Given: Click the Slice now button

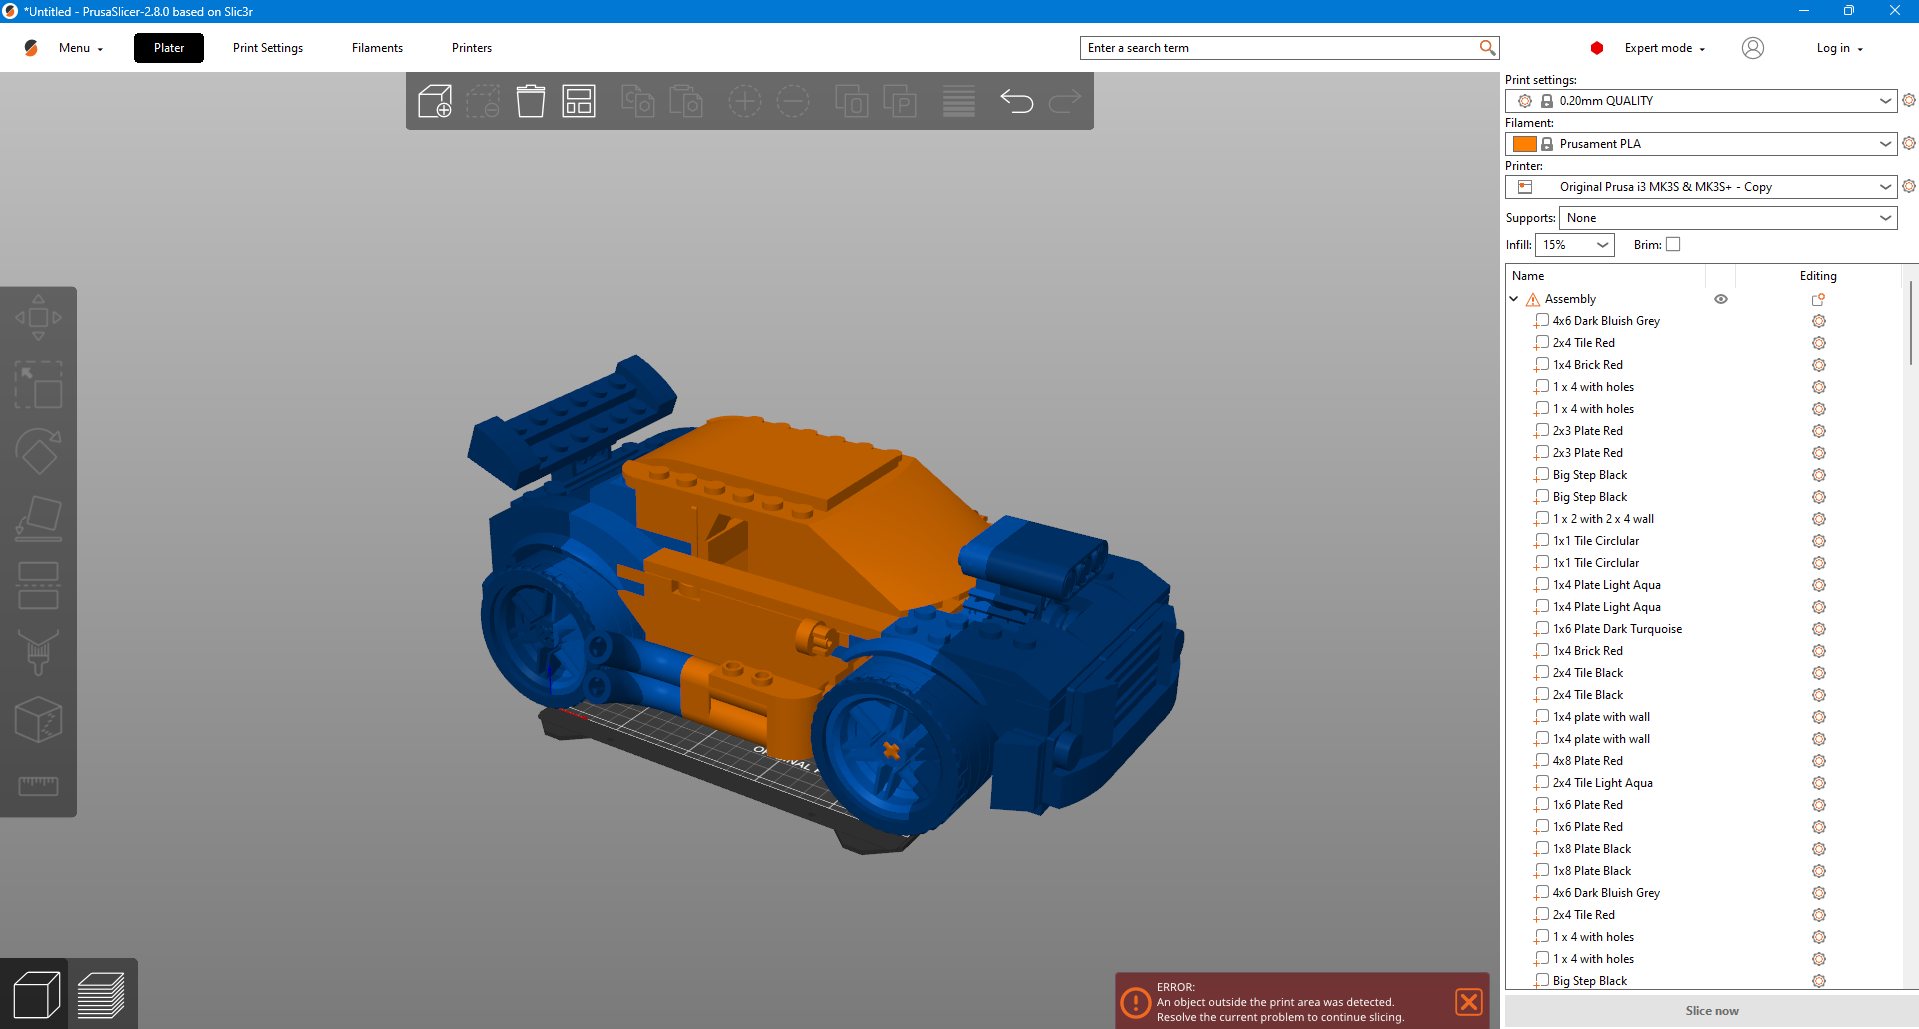Looking at the screenshot, I should tap(1712, 1011).
